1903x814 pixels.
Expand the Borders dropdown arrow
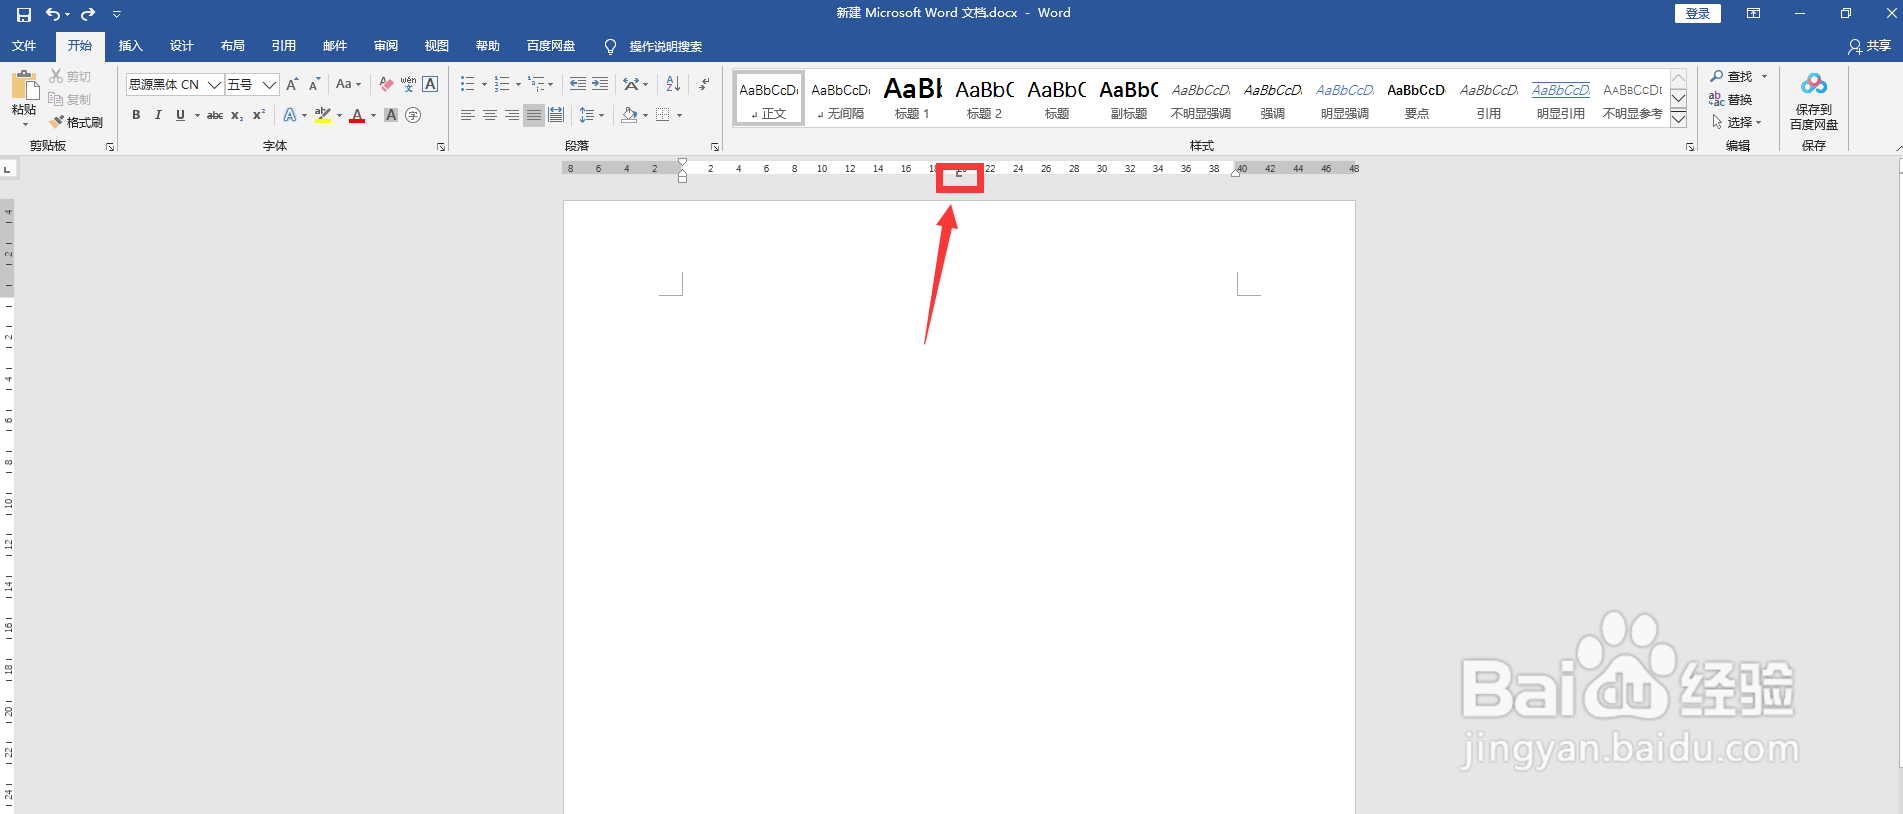coord(679,115)
